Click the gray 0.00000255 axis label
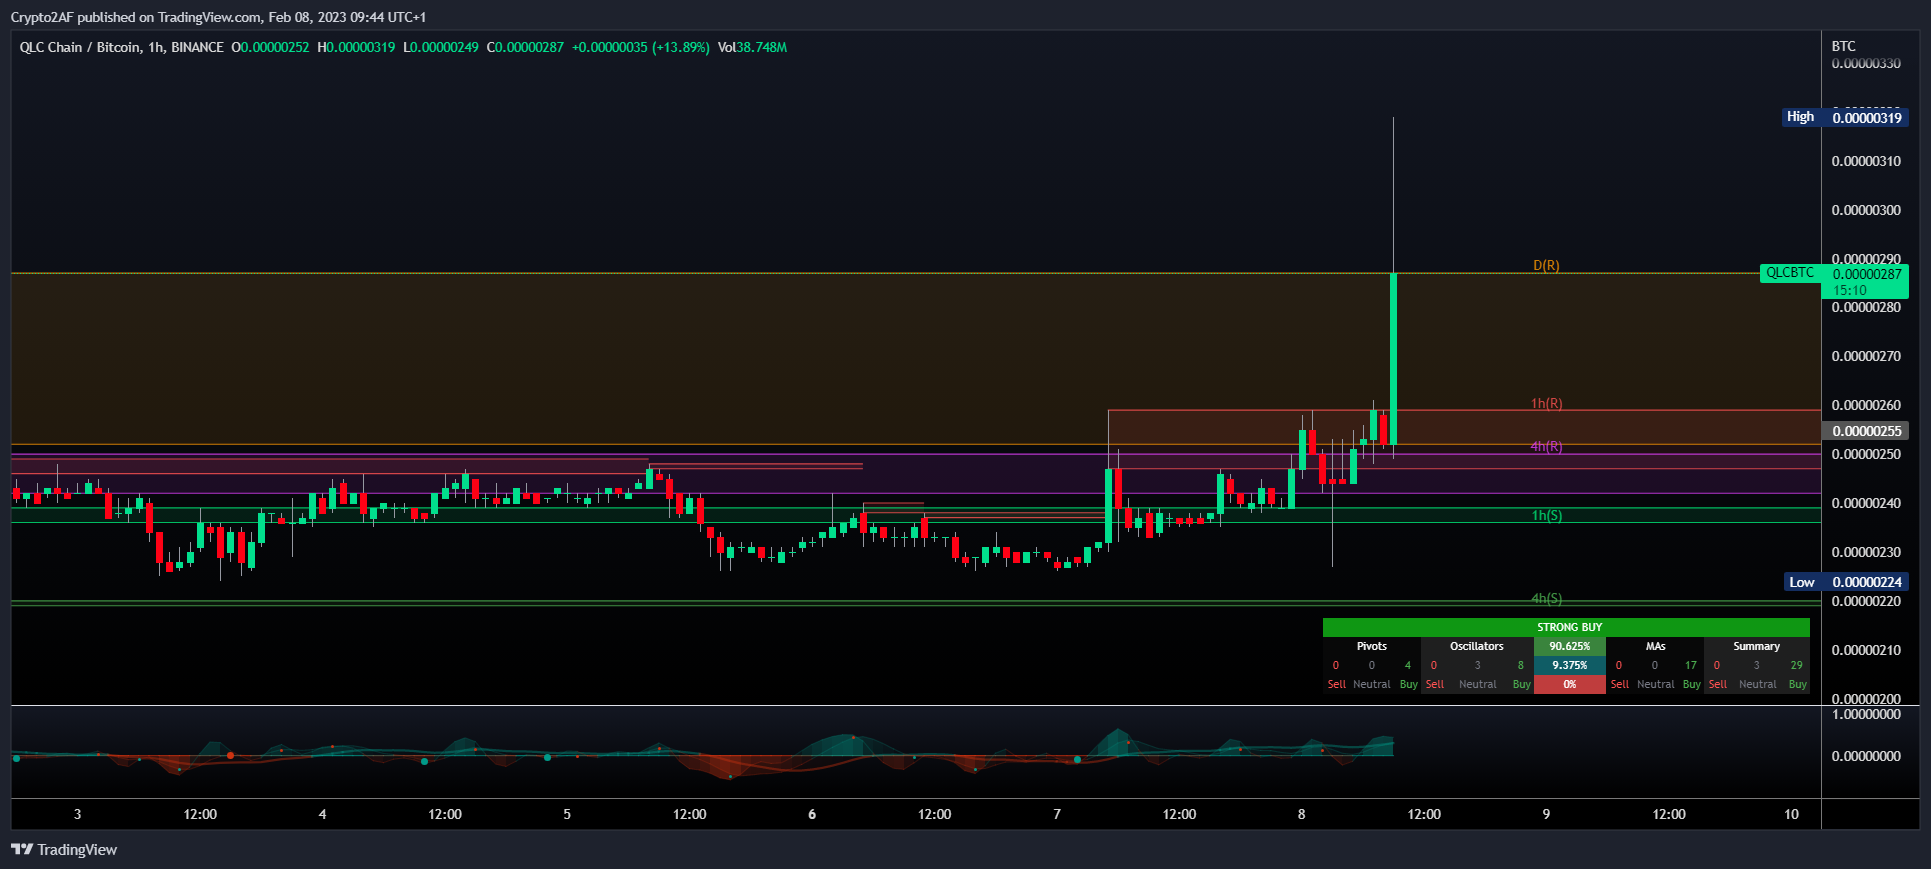Screen dimensions: 1931x869 click(1866, 431)
